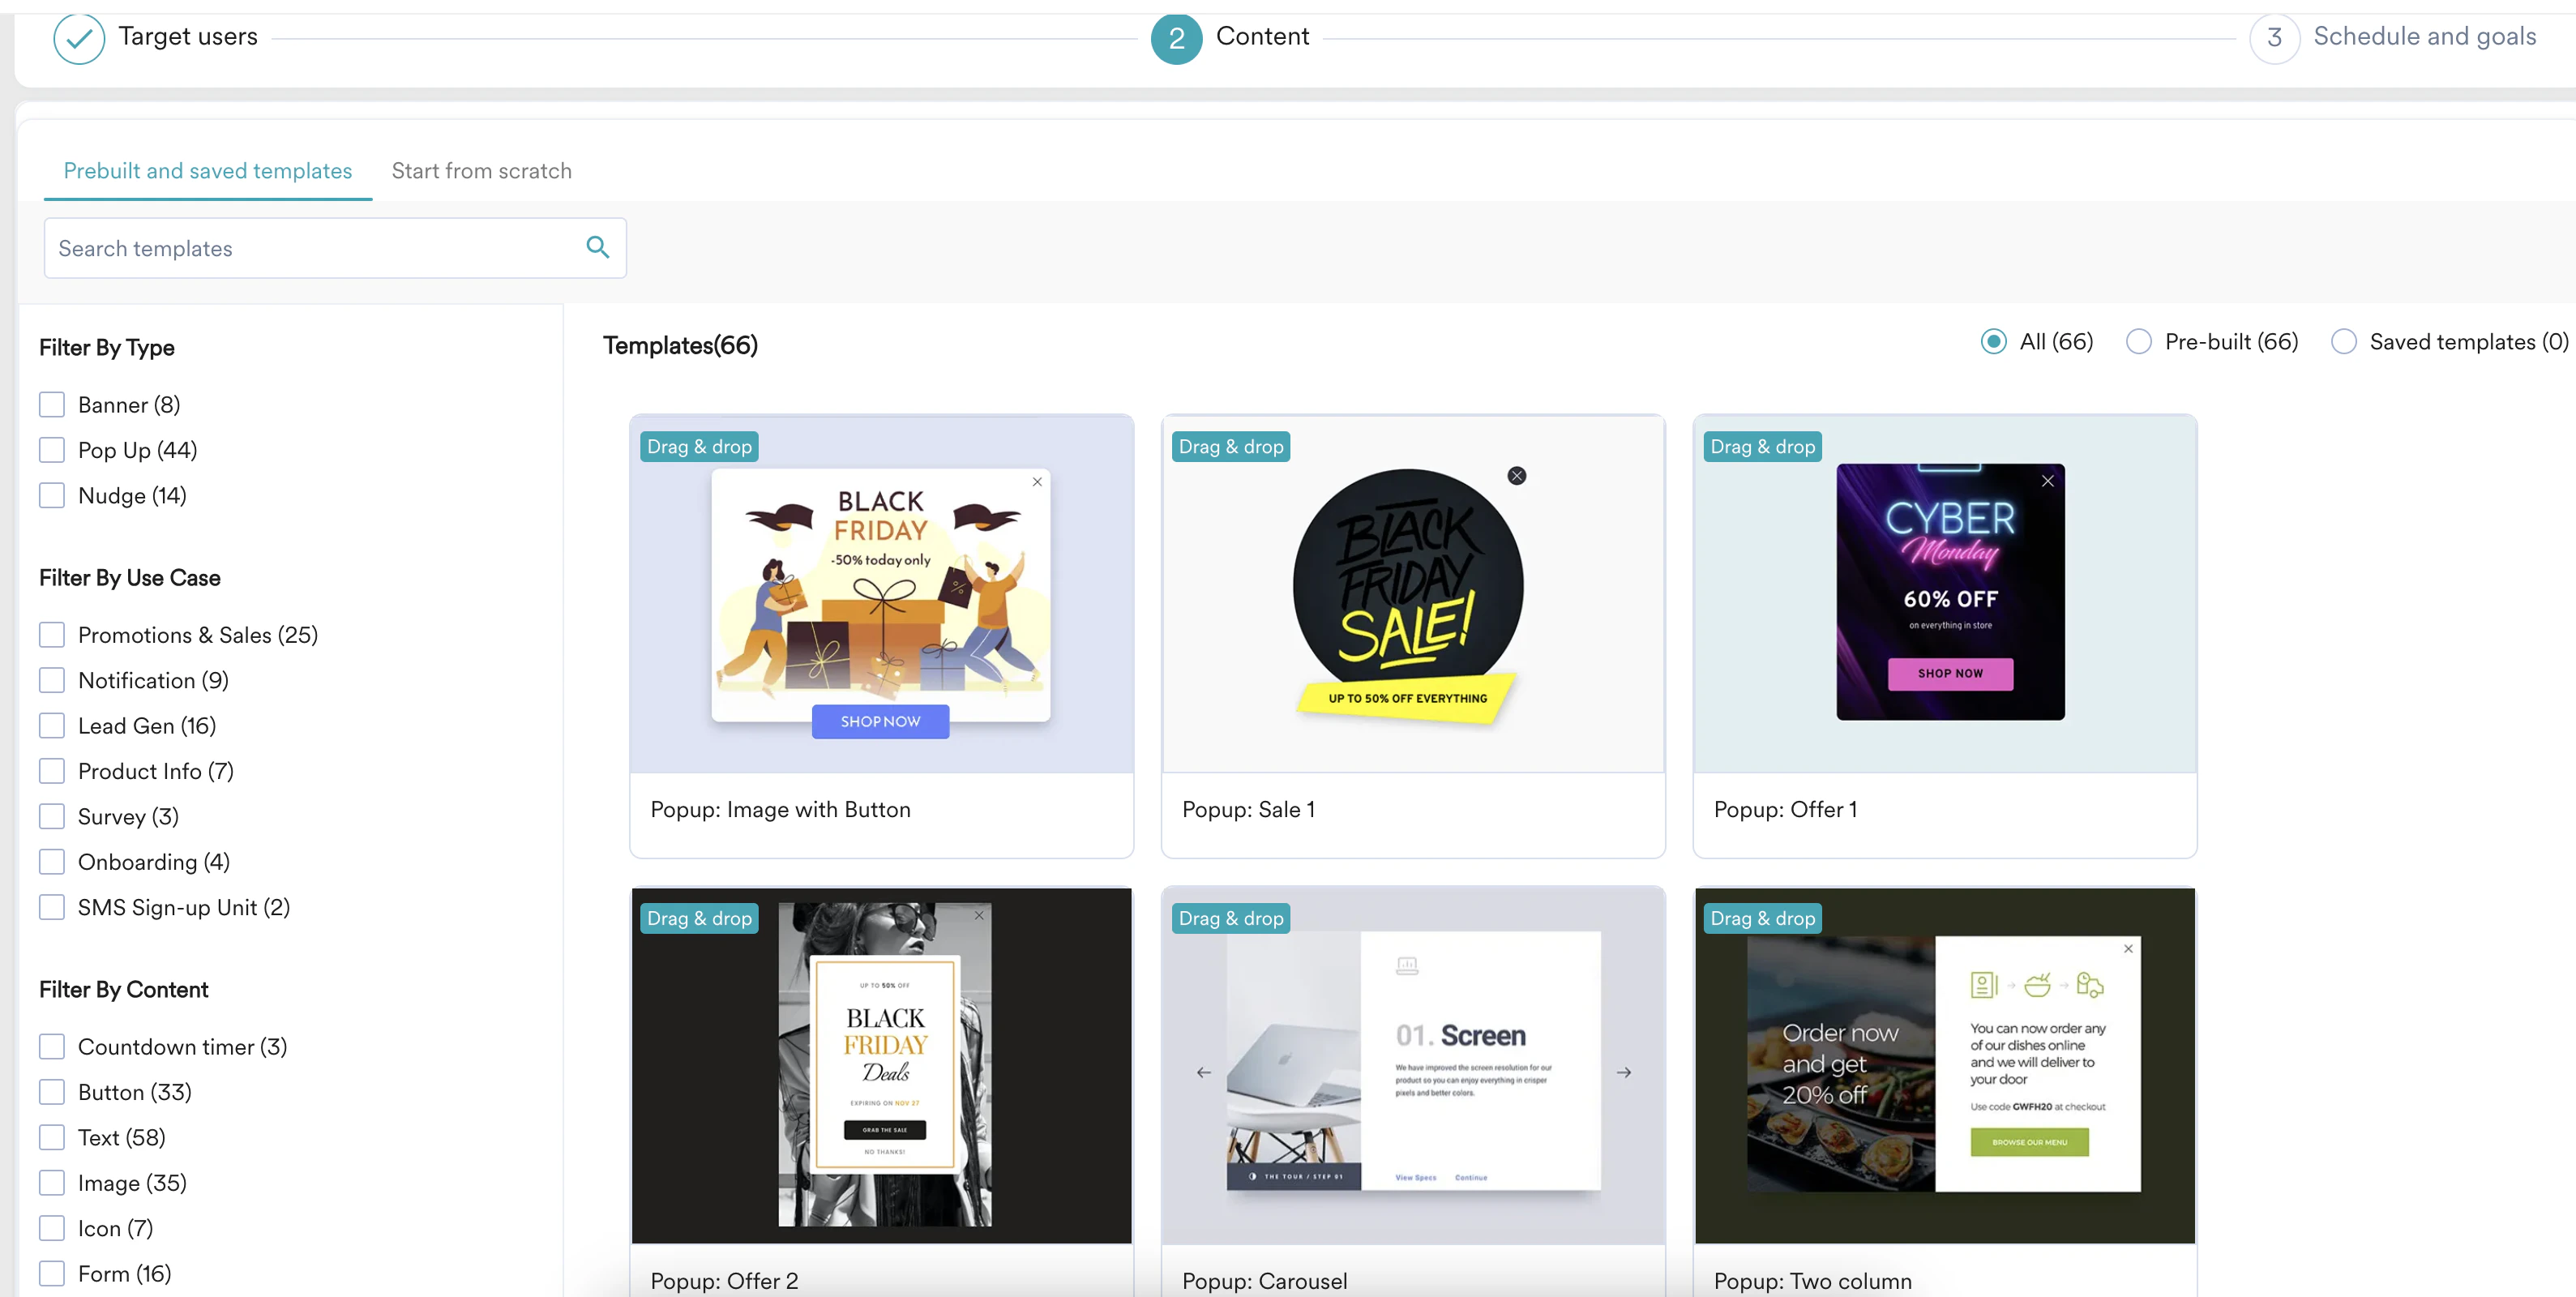Click the Content step number 2 circle
This screenshot has height=1297, width=2576.
click(x=1176, y=39)
